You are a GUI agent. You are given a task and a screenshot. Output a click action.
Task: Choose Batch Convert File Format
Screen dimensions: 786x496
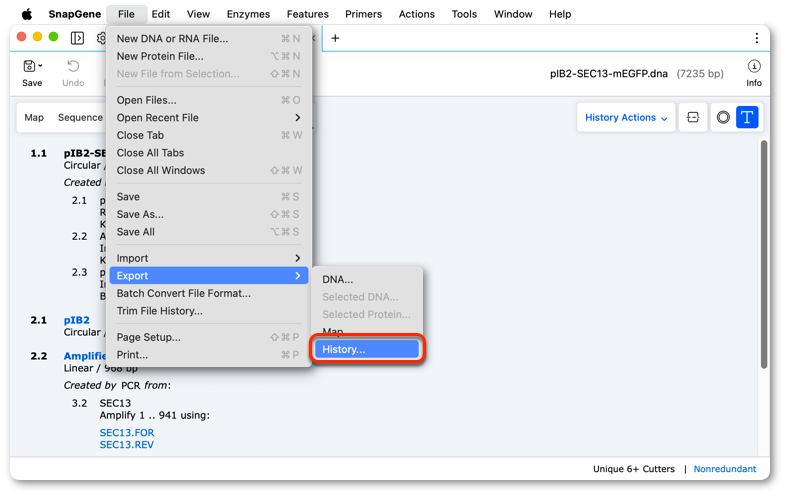(209, 293)
